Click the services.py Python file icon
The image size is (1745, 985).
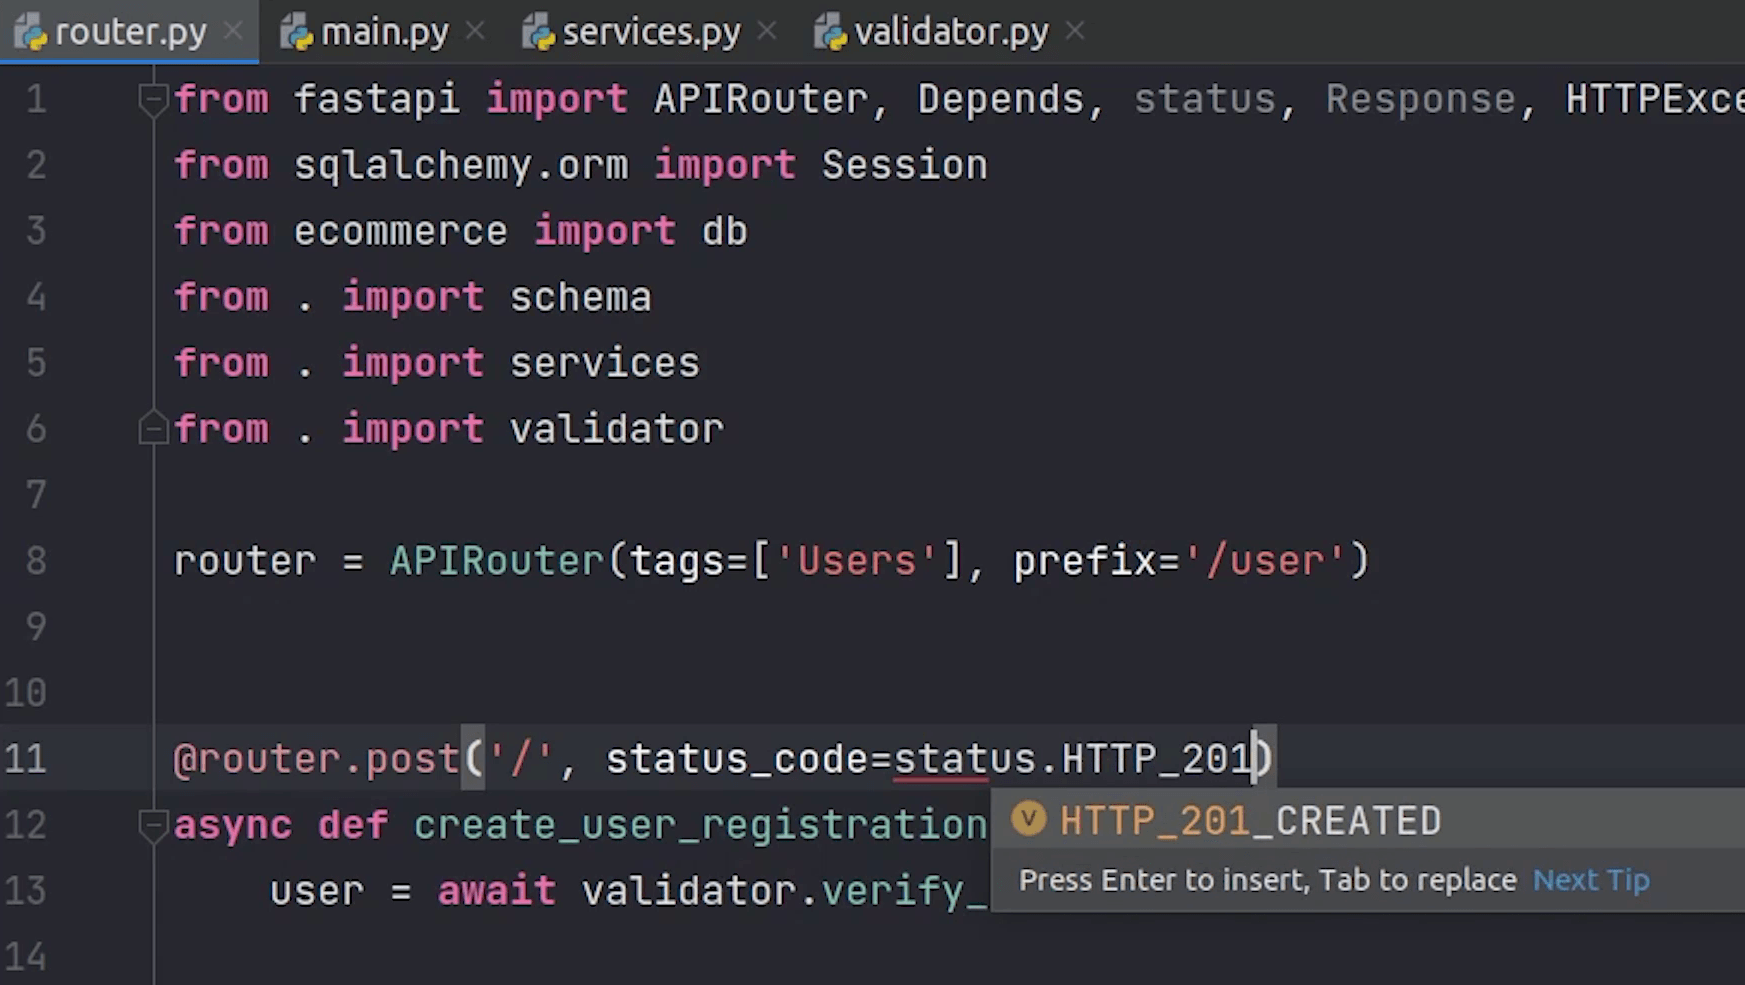pos(538,33)
